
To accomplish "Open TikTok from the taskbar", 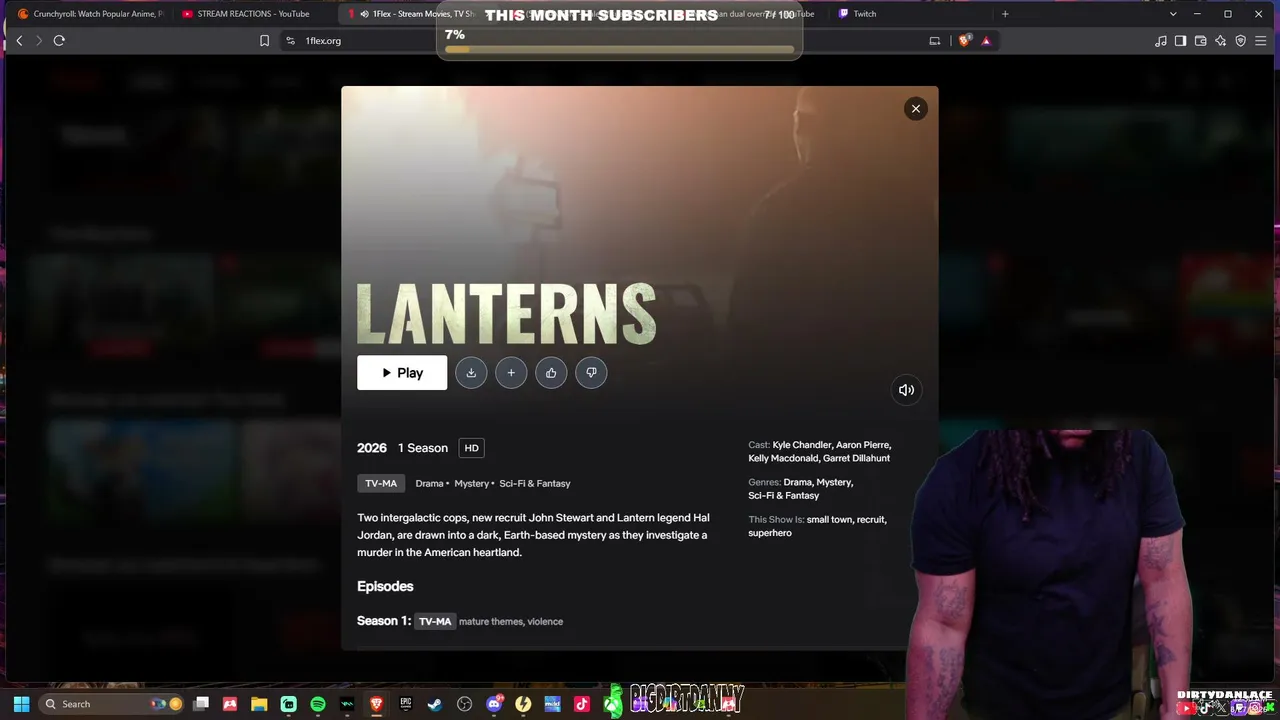I will pyautogui.click(x=582, y=704).
